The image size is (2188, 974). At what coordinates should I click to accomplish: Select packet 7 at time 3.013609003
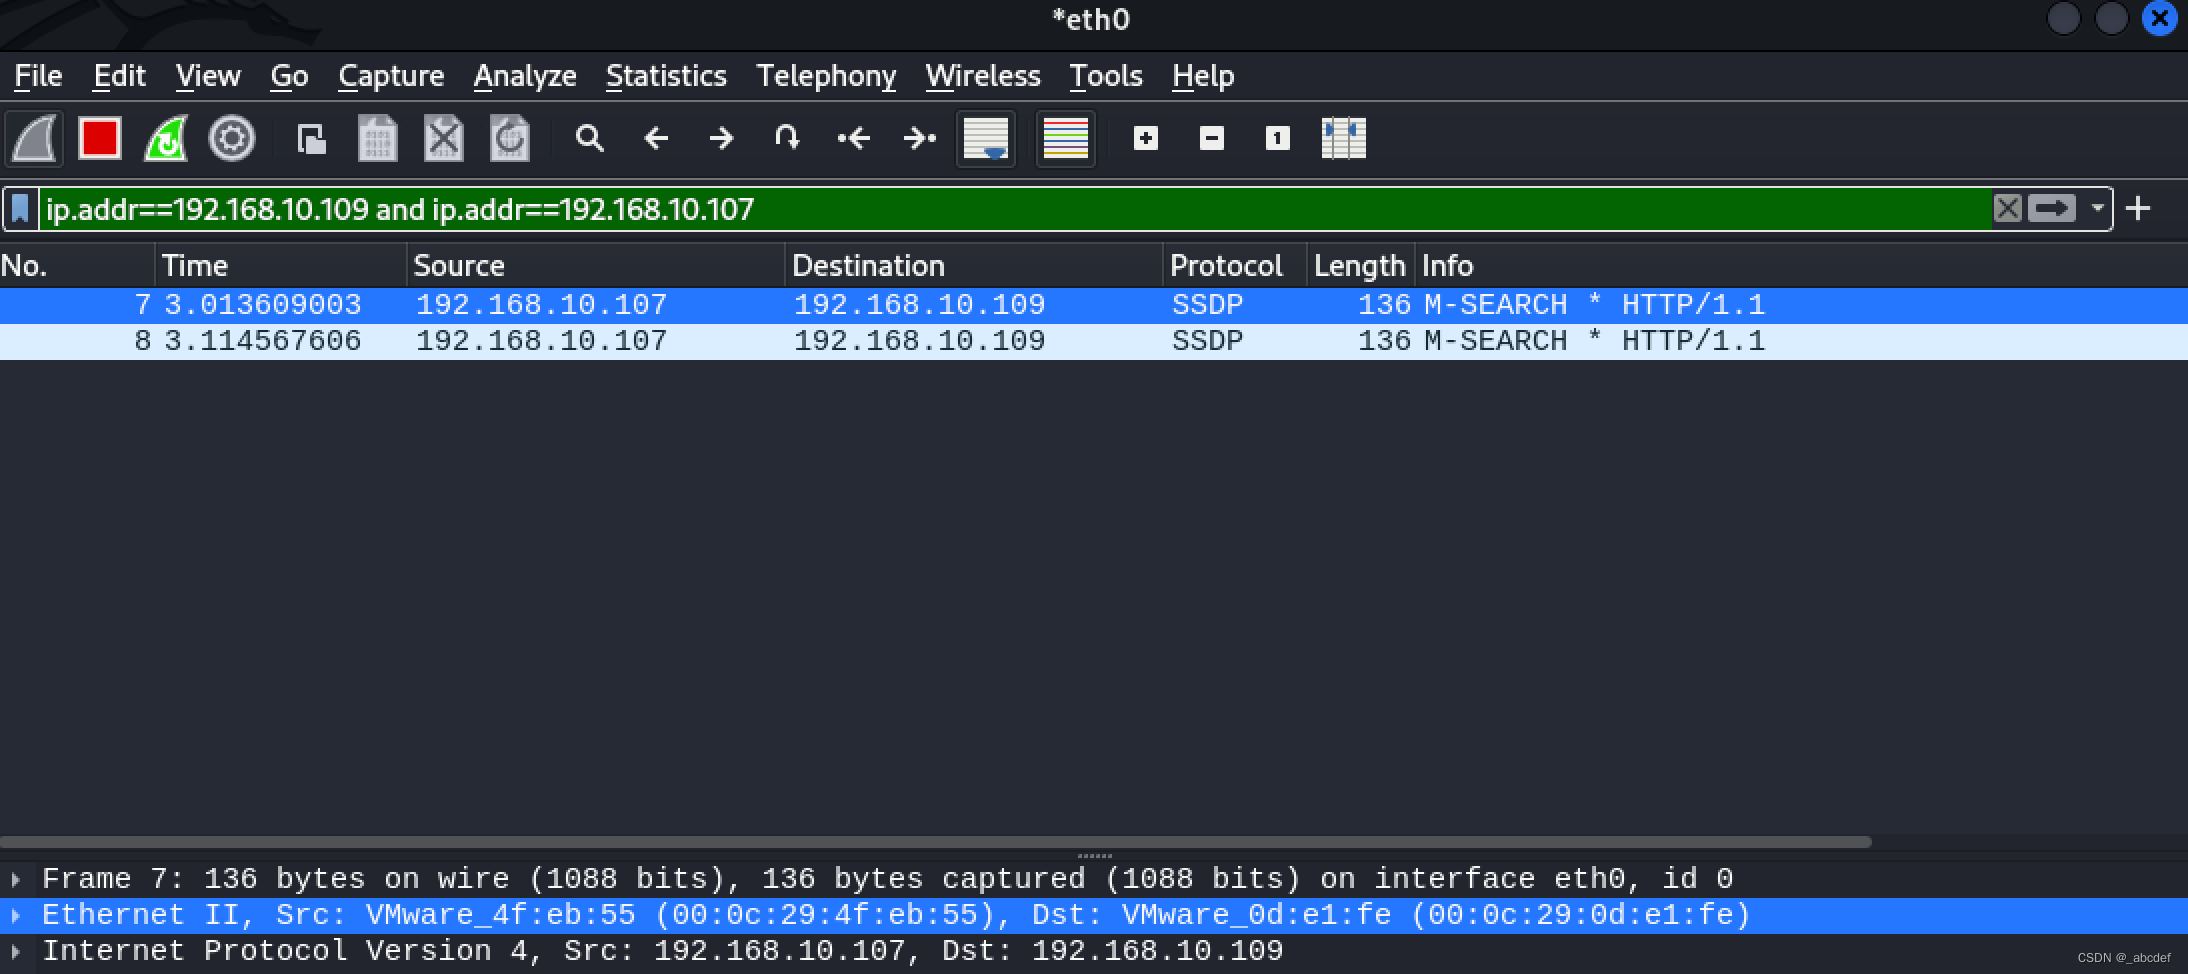(1094, 305)
